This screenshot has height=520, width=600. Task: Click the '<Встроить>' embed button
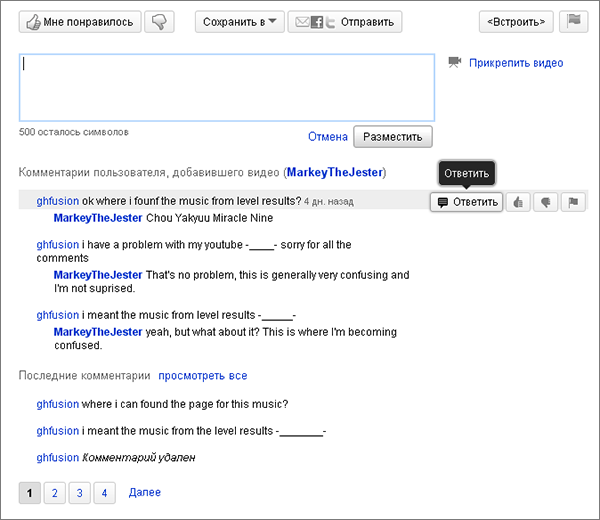pyautogui.click(x=515, y=21)
